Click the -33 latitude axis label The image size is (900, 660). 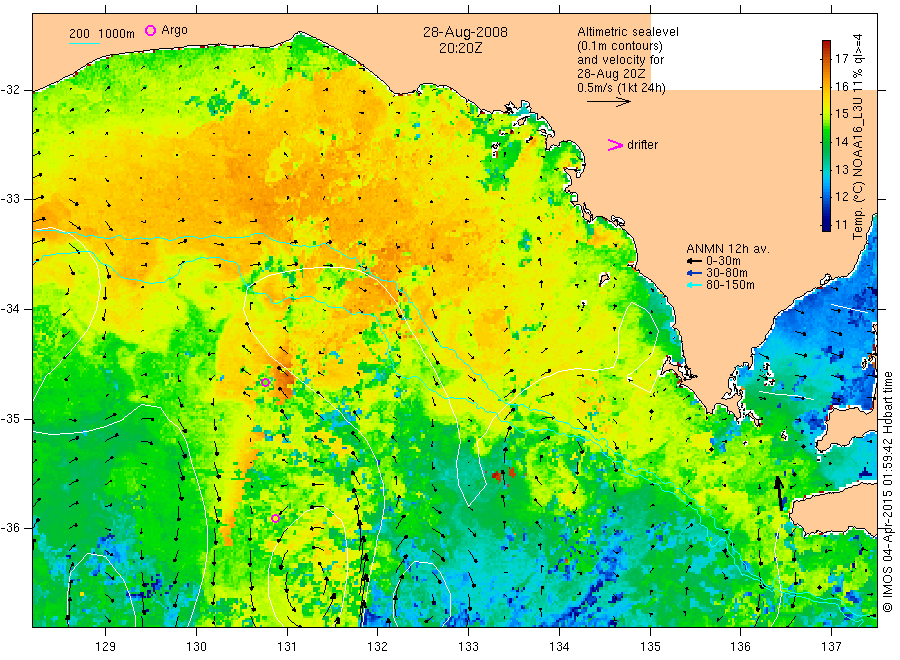pyautogui.click(x=10, y=199)
